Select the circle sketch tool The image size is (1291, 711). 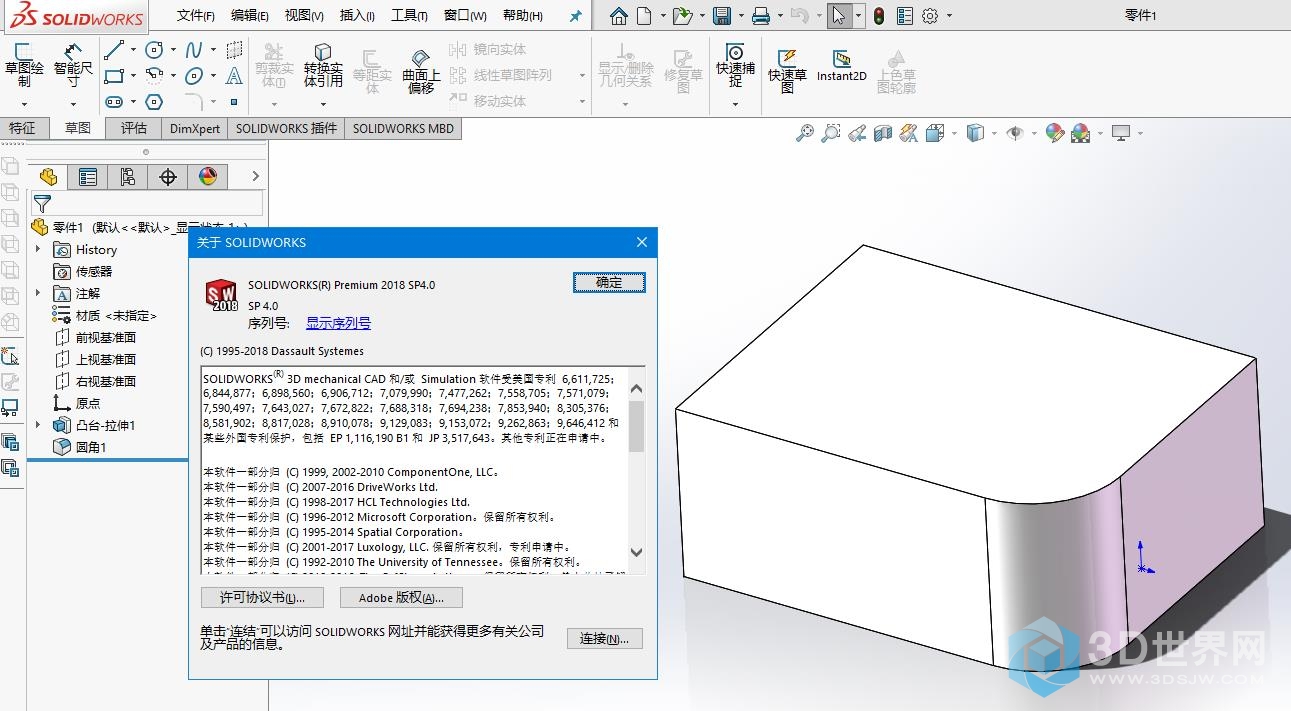click(x=154, y=49)
